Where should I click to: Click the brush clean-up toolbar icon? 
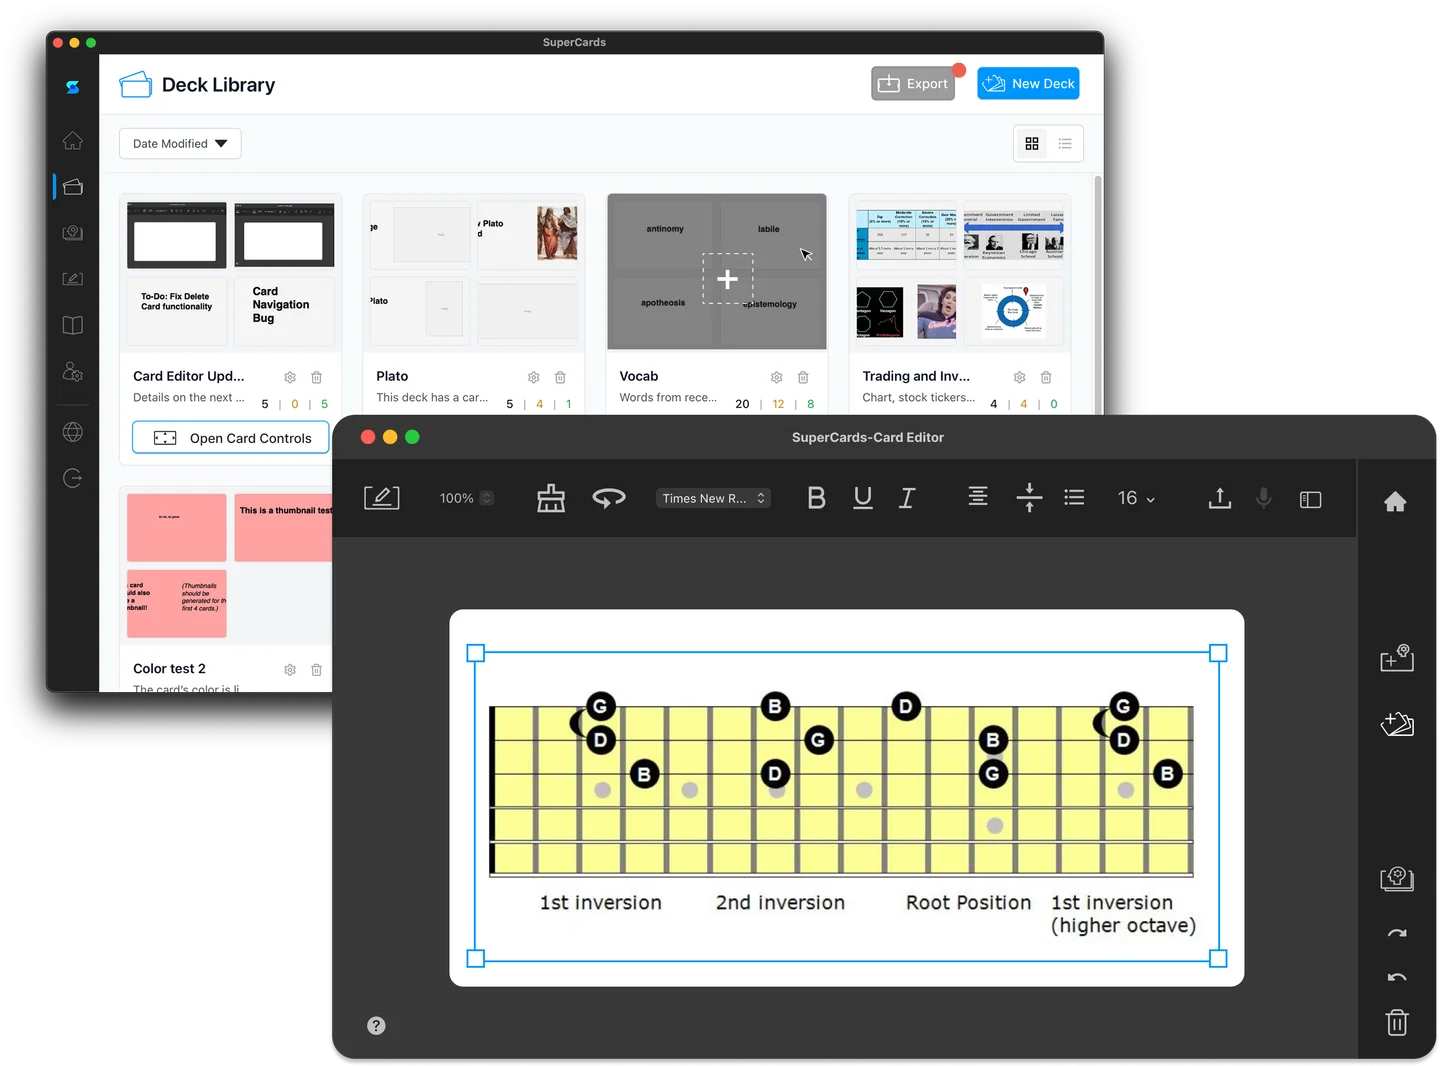(x=550, y=497)
